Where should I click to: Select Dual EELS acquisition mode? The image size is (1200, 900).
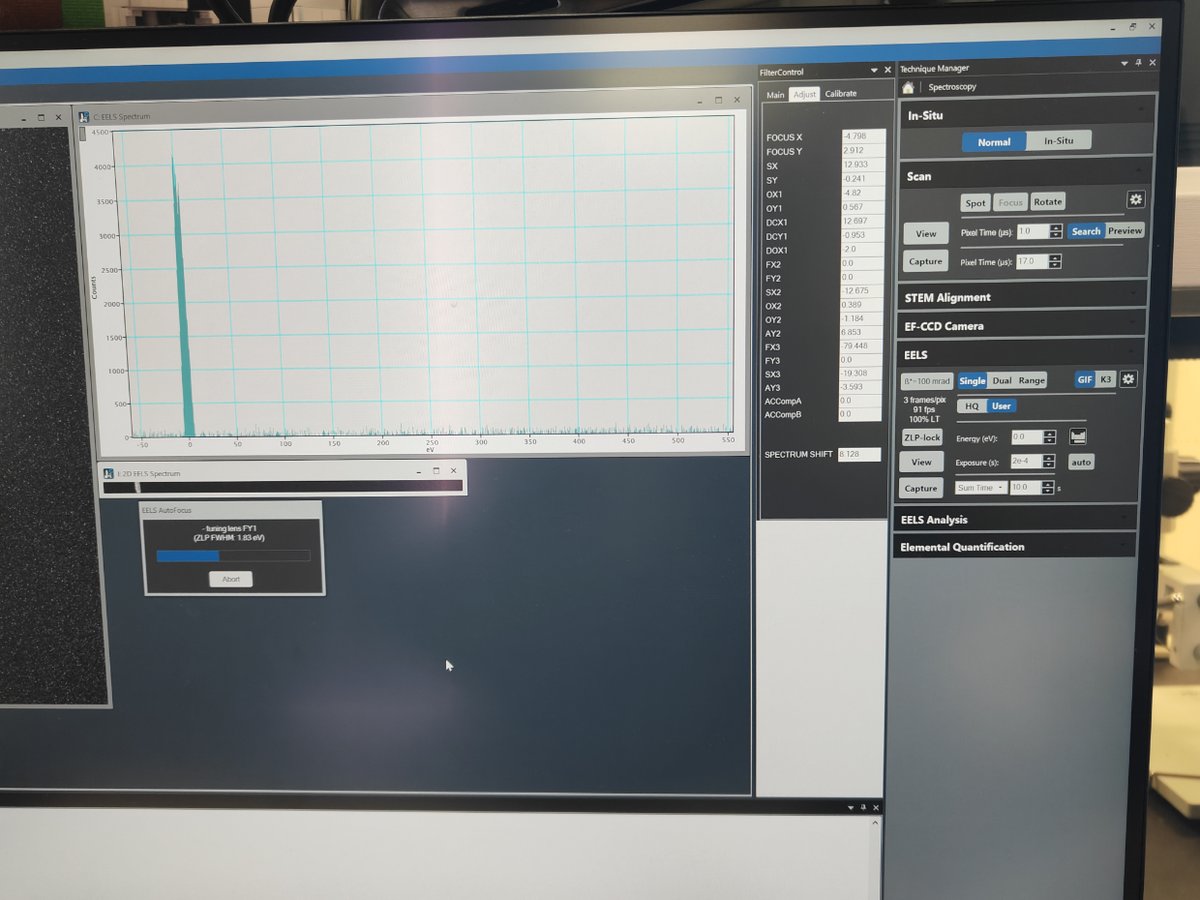coord(1001,380)
